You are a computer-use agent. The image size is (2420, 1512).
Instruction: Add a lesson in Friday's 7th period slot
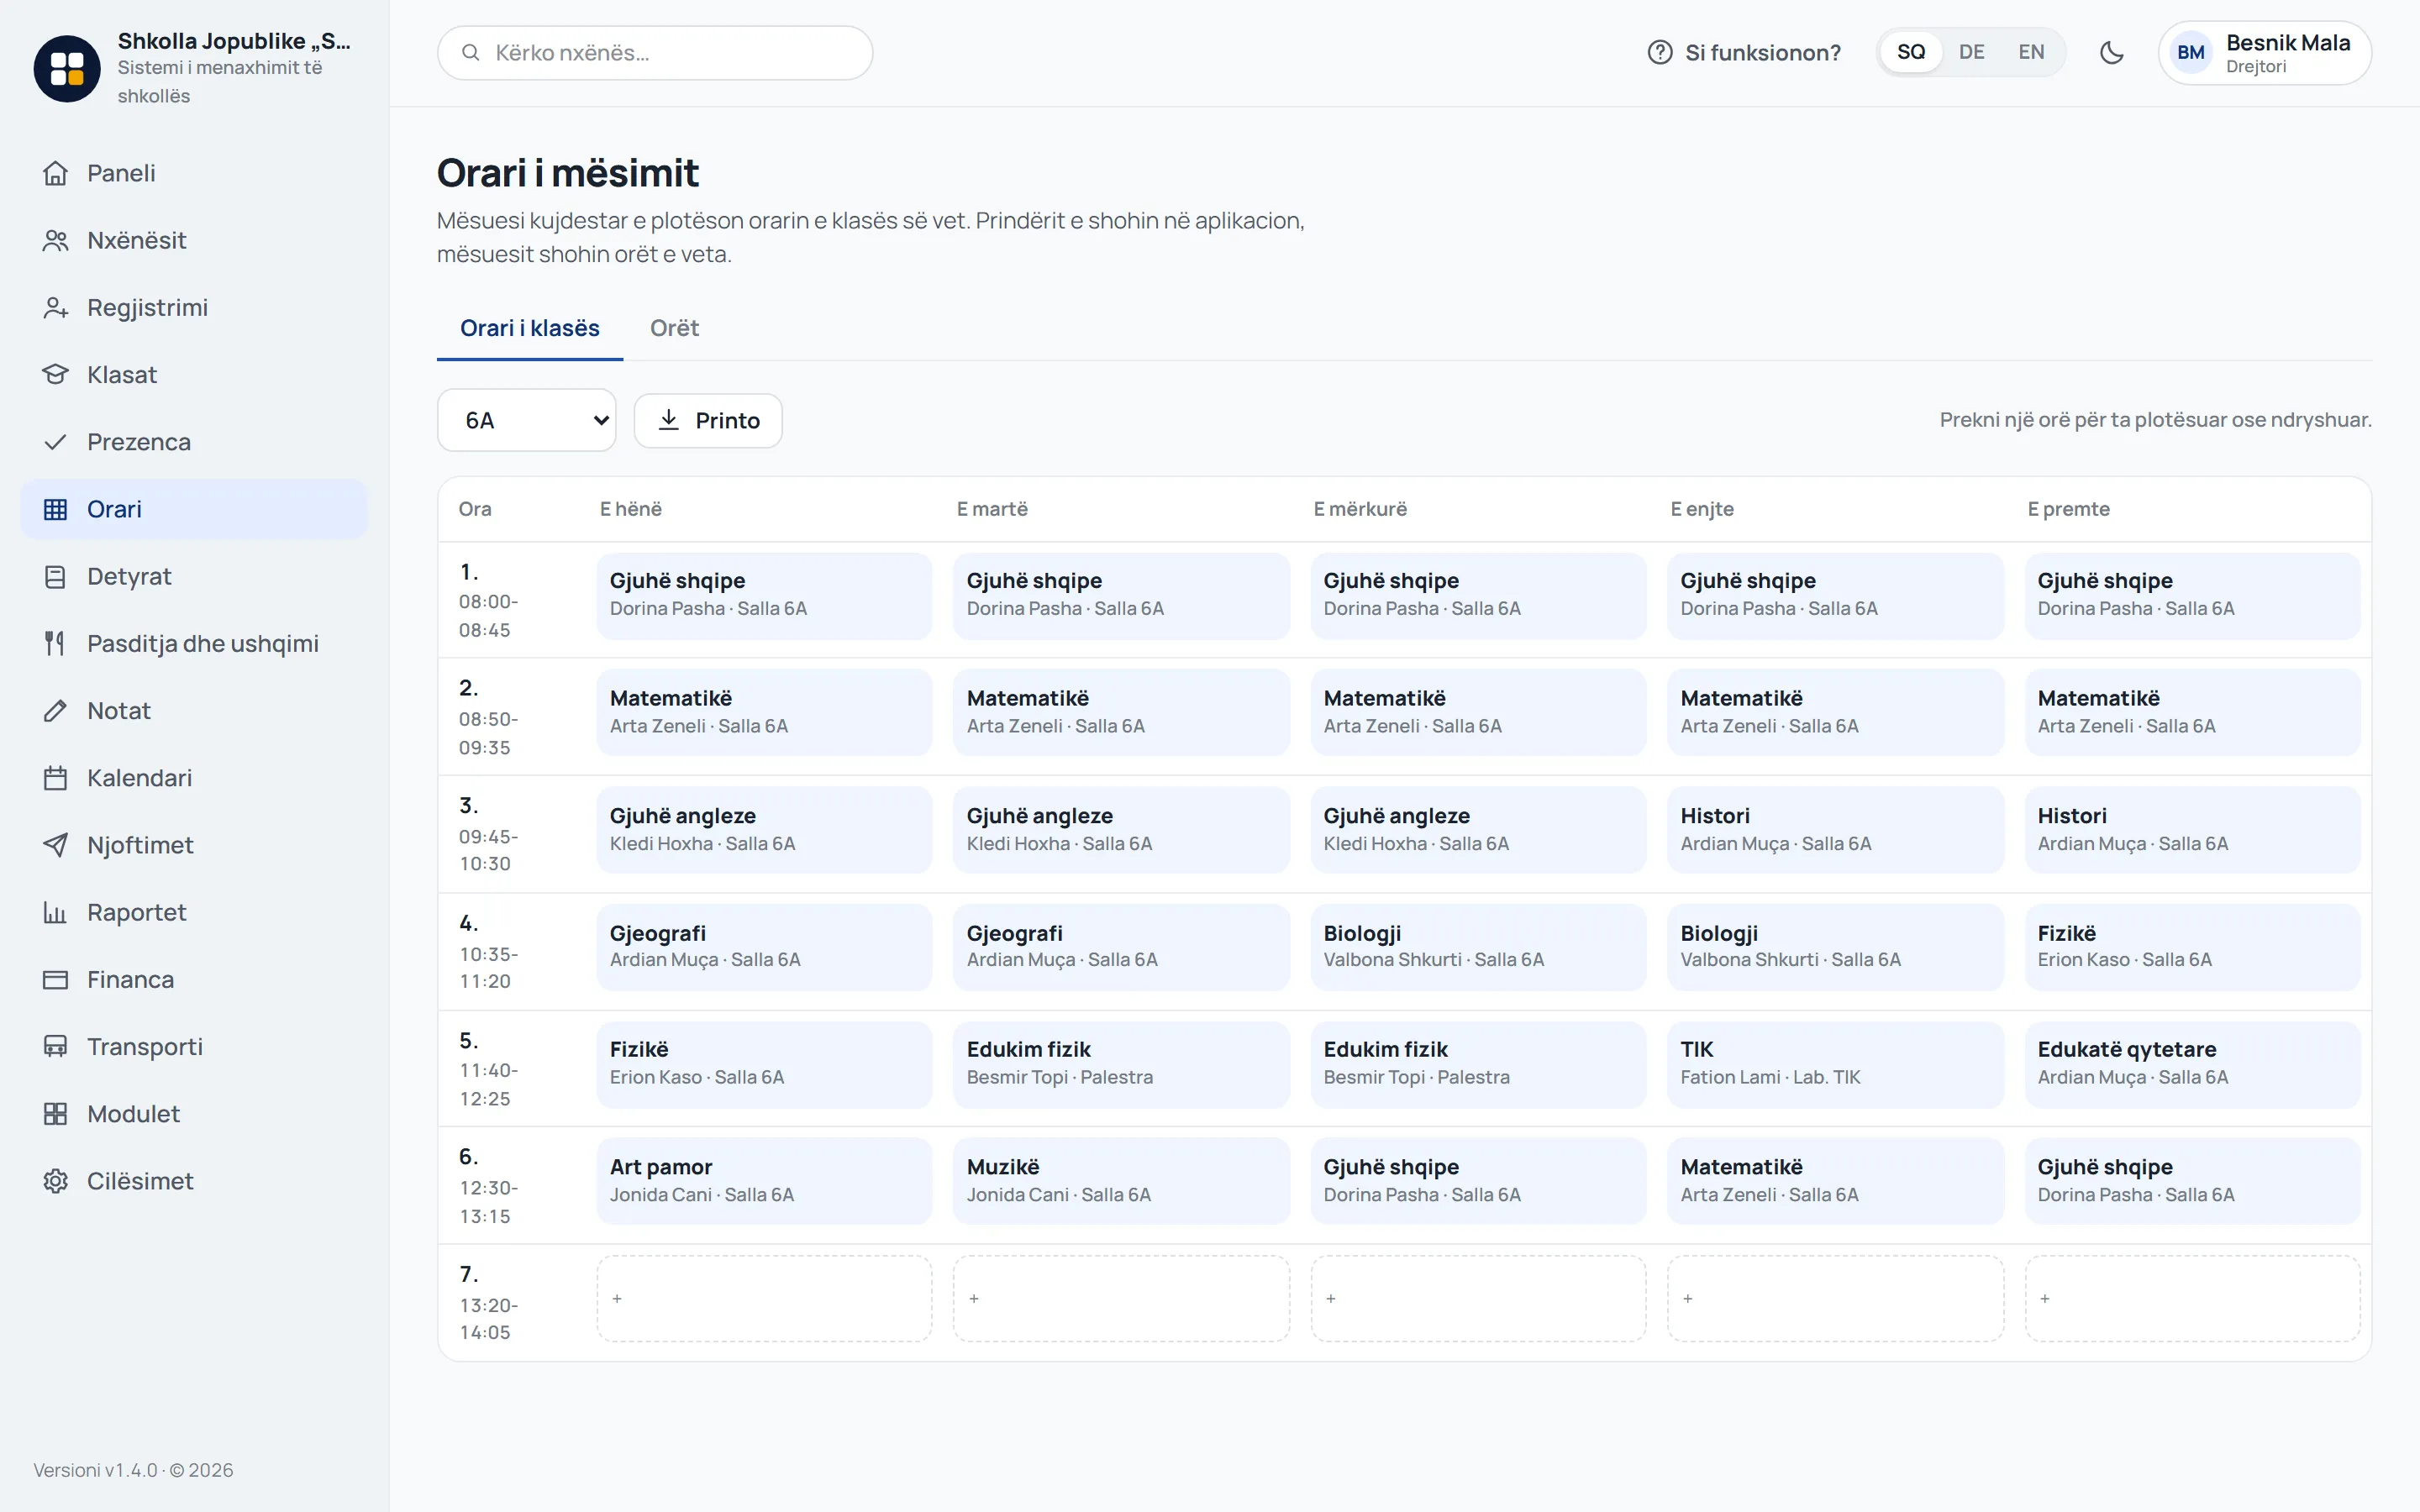pyautogui.click(x=2192, y=1299)
